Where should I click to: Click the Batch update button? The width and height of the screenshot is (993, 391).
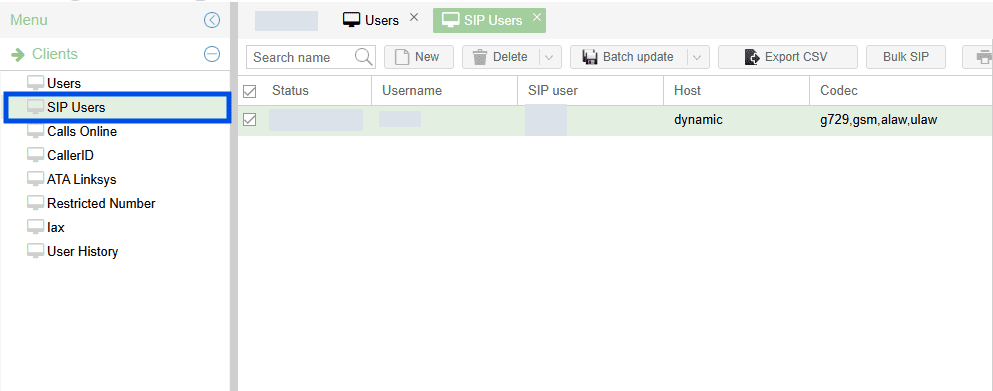click(x=629, y=57)
